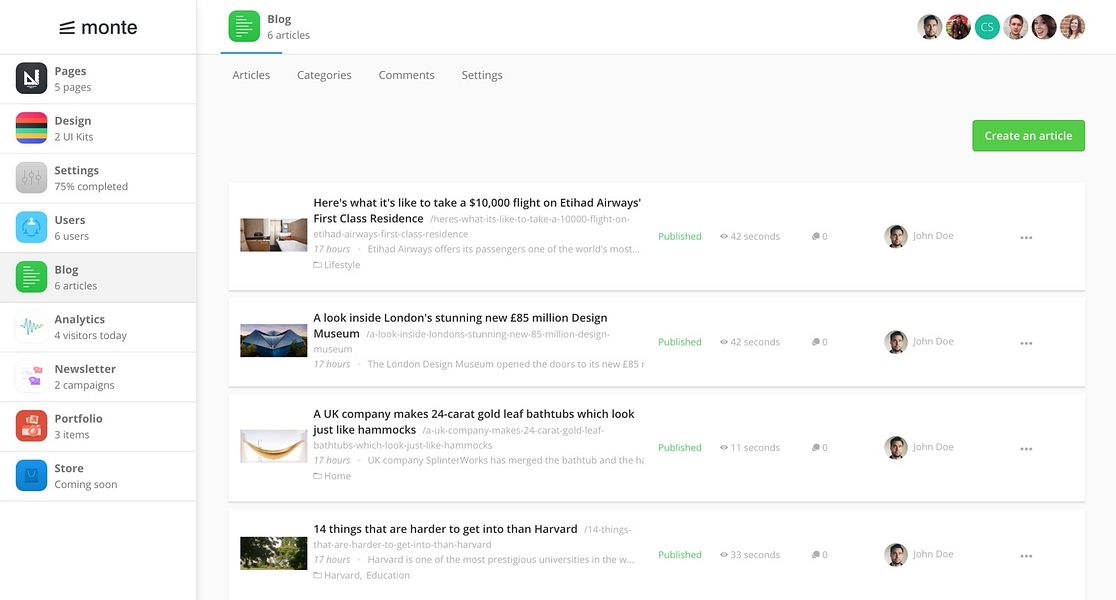
Task: Open more options for Design Museum article
Action: point(1026,343)
